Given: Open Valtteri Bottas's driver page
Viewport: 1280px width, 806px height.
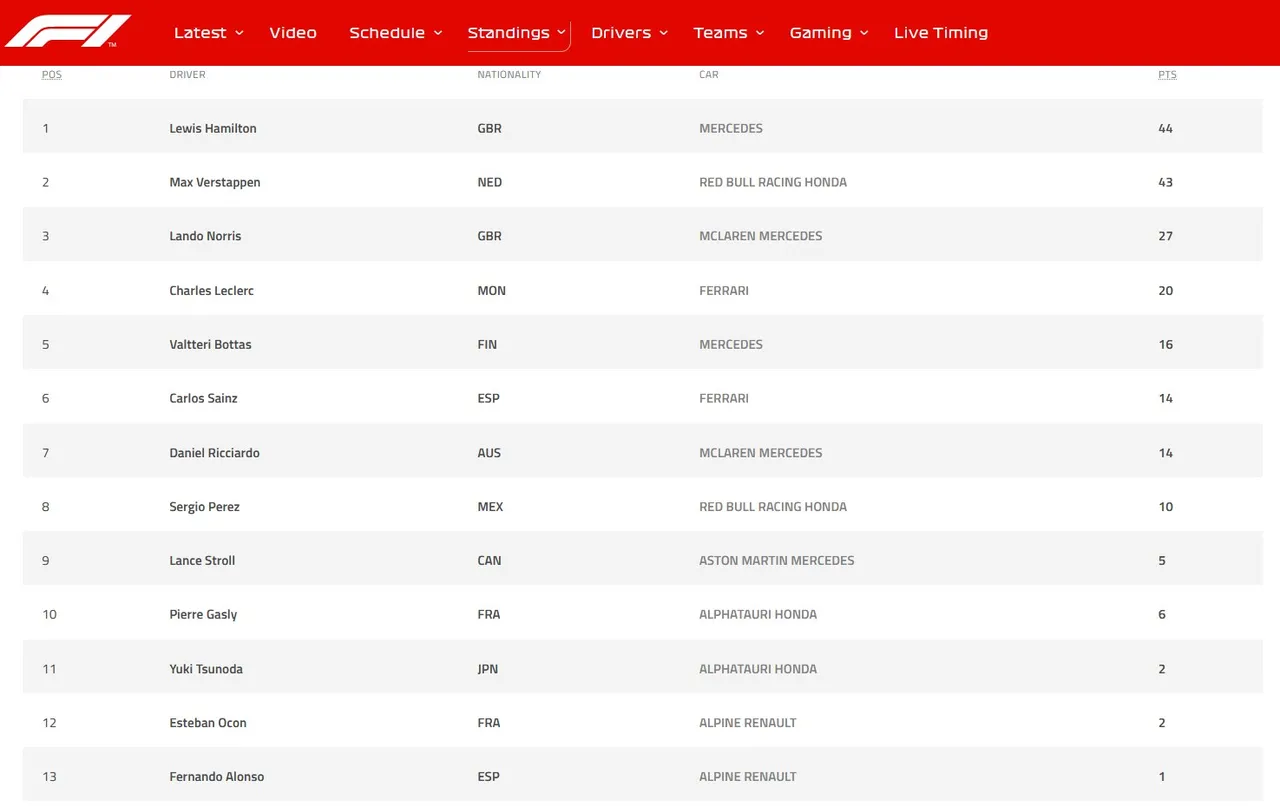Looking at the screenshot, I should coord(210,344).
